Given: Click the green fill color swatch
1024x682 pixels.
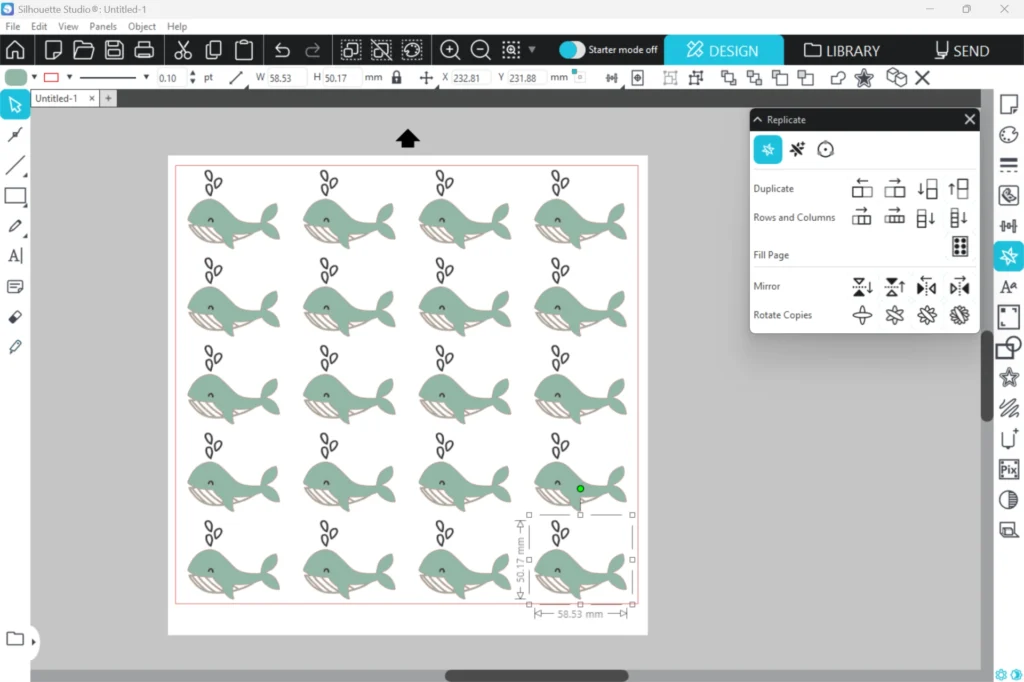Looking at the screenshot, I should coord(16,78).
